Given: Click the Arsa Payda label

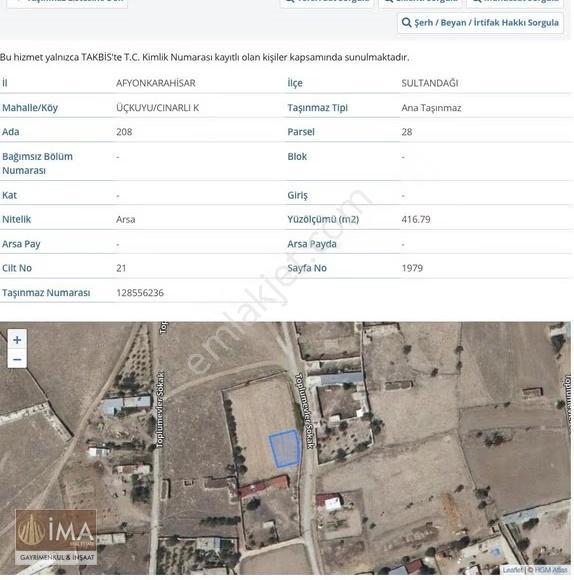Looking at the screenshot, I should coord(312,244).
